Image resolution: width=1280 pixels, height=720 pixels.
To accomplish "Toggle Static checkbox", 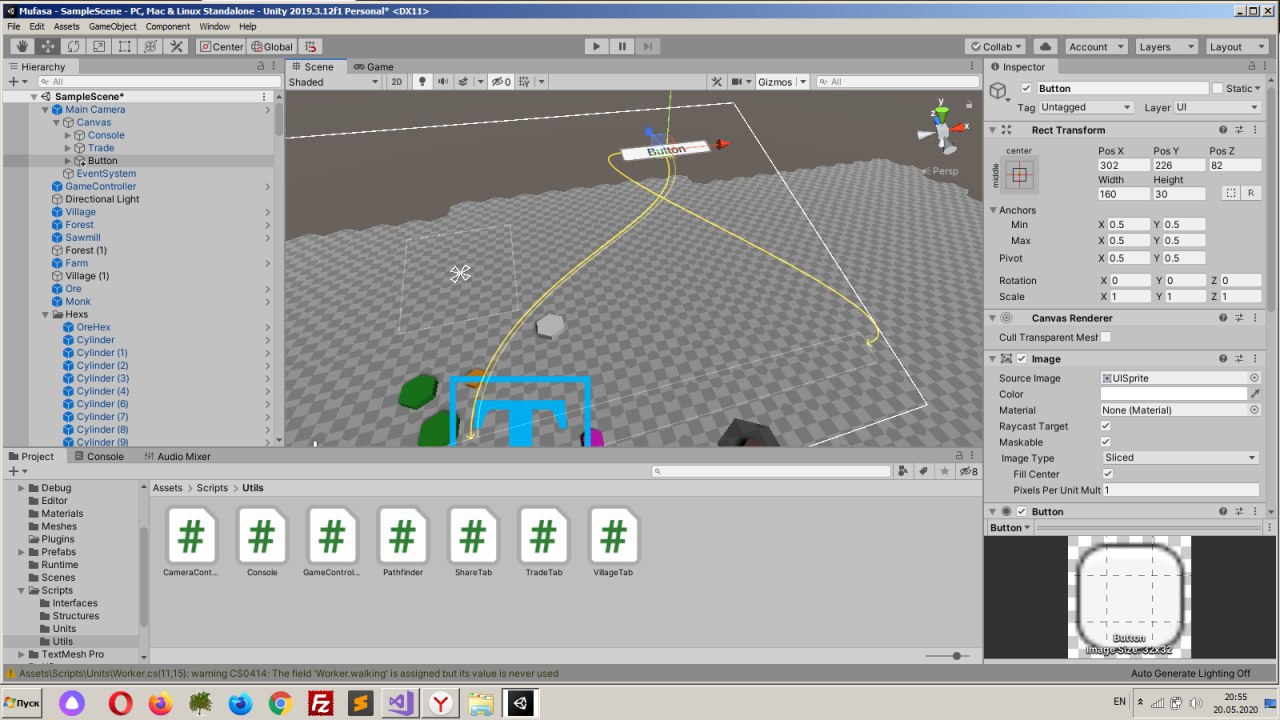I will click(1217, 88).
